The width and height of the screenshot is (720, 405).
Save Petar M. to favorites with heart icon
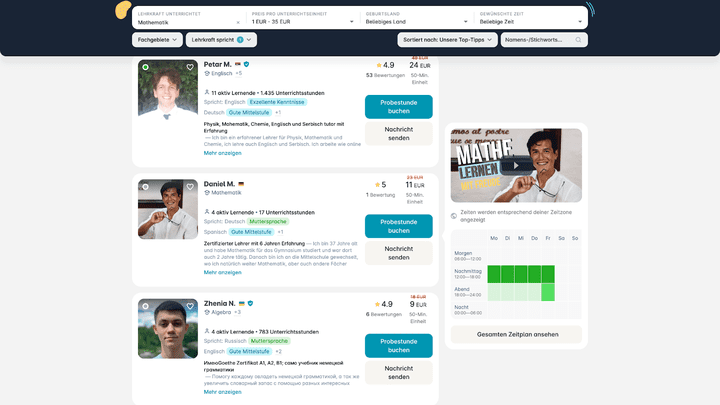tap(190, 68)
